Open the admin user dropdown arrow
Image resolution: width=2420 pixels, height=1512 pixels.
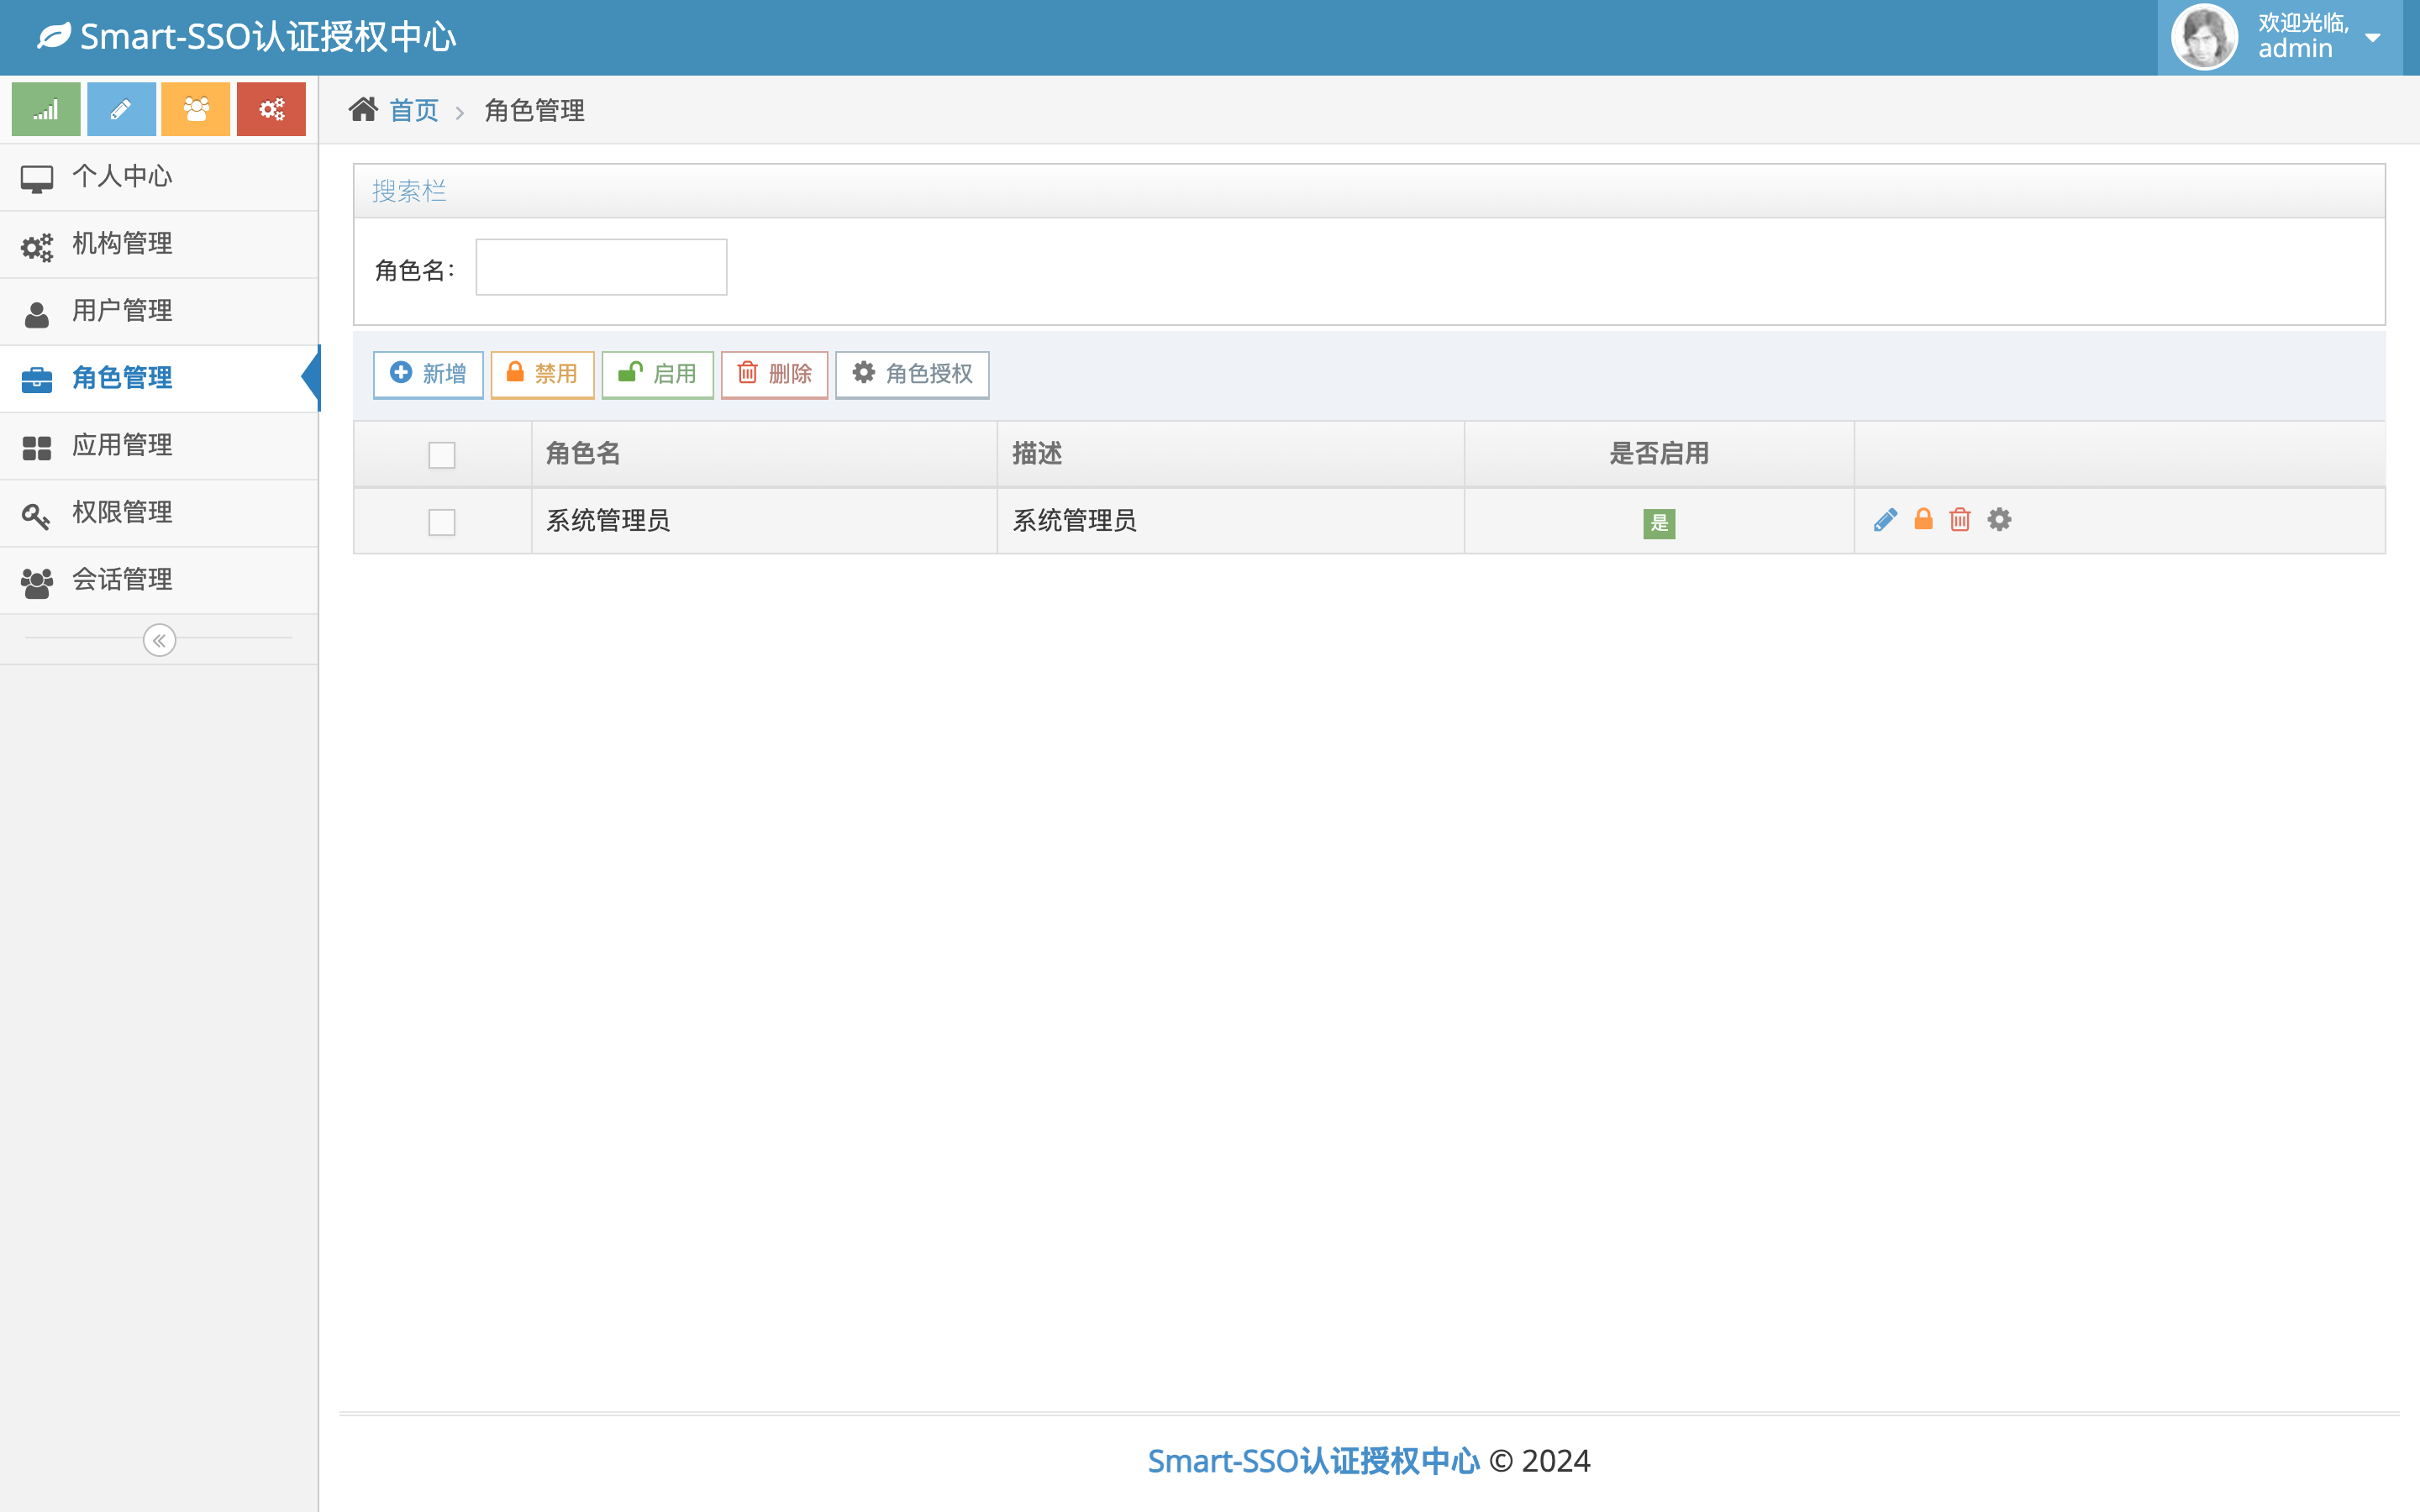click(2373, 38)
